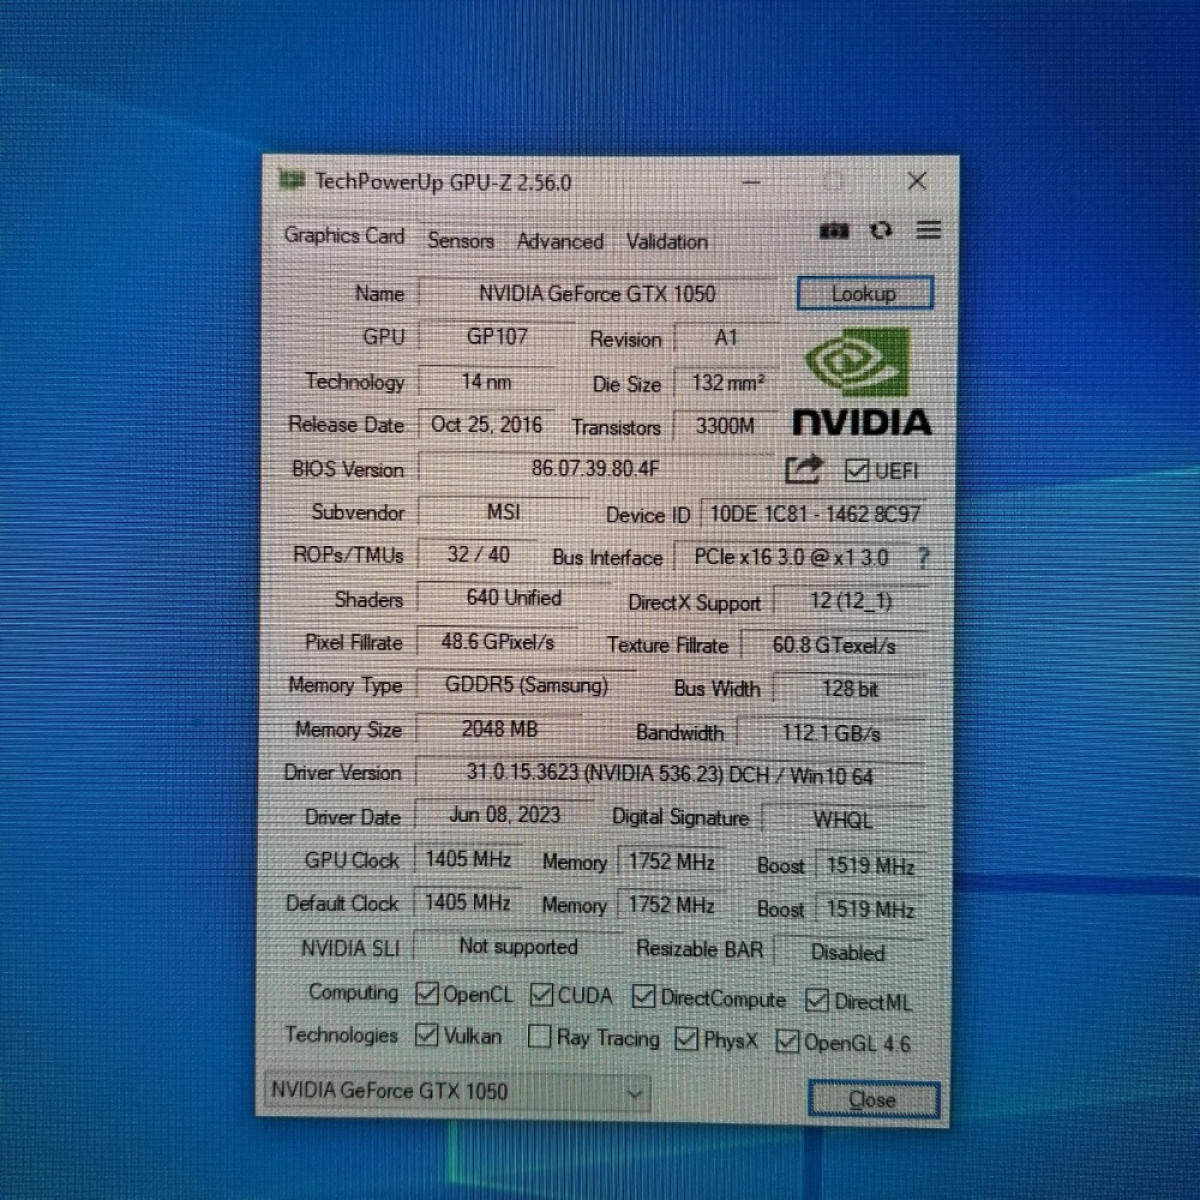Image resolution: width=1200 pixels, height=1200 pixels.
Task: Click the Driver Date value Jun 08, 2023
Action: tap(504, 815)
